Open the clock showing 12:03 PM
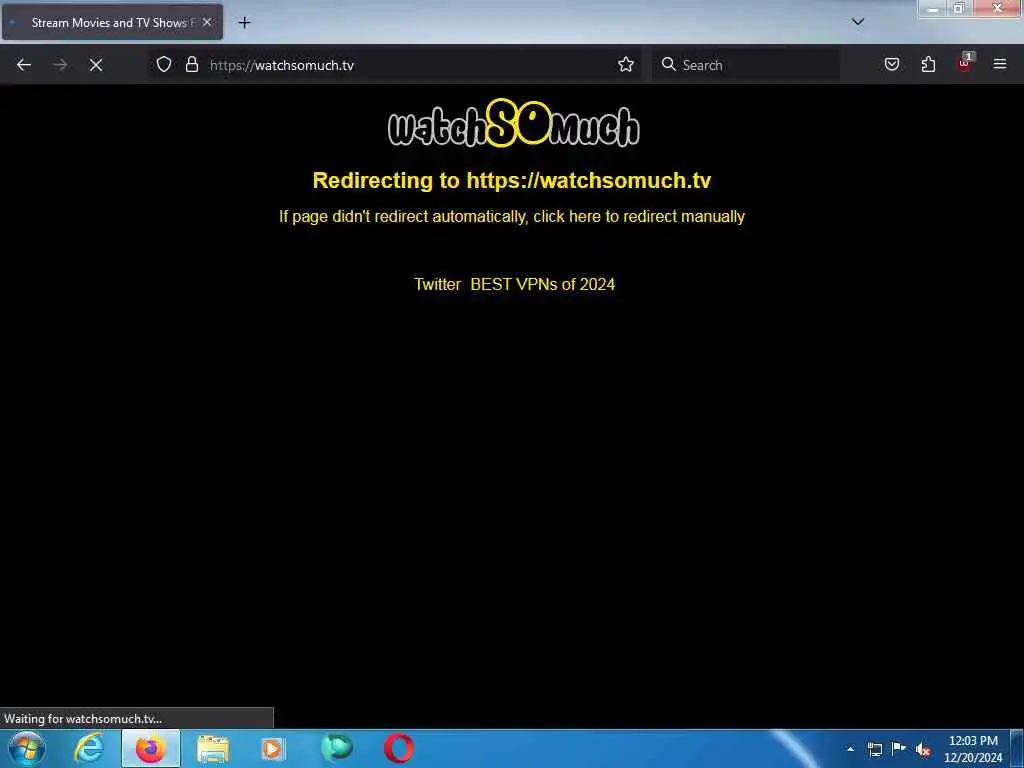Image resolution: width=1024 pixels, height=768 pixels. coord(973,749)
